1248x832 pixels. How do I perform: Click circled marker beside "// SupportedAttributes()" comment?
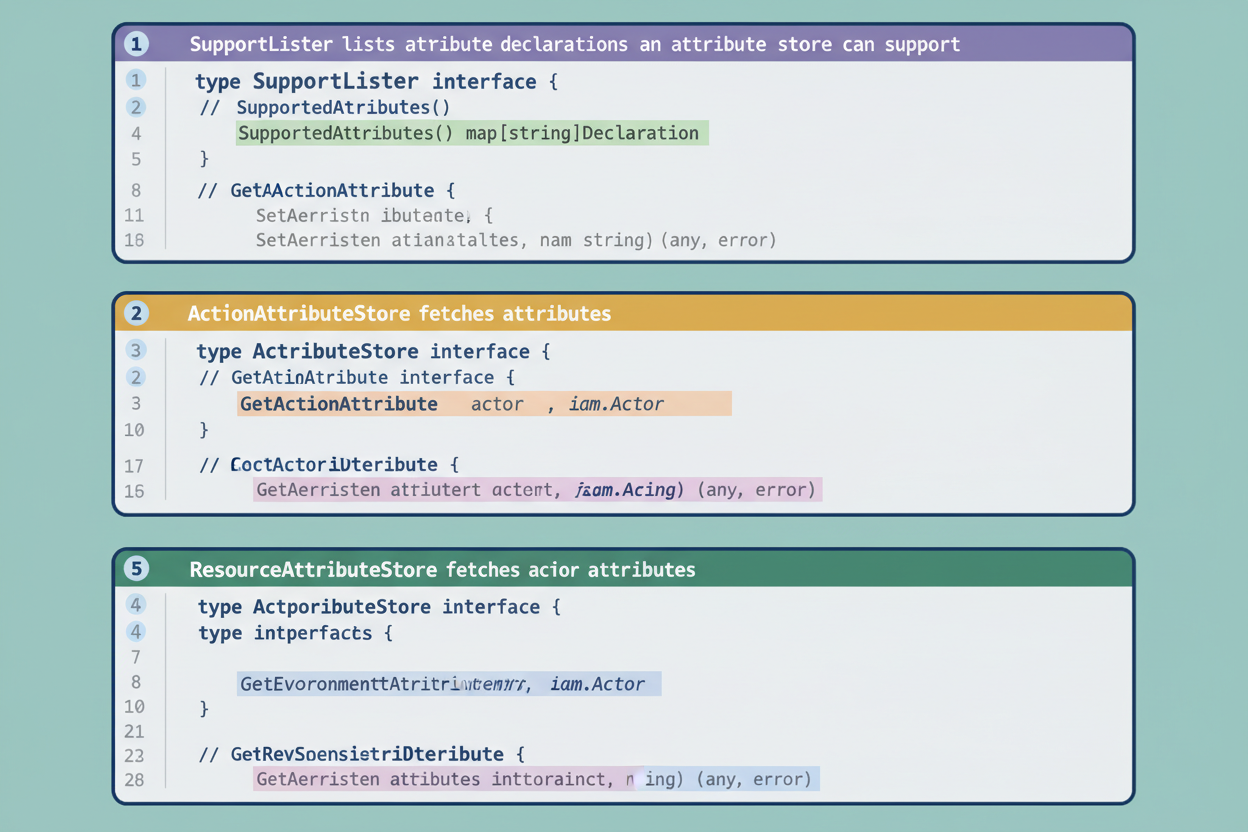(136, 107)
